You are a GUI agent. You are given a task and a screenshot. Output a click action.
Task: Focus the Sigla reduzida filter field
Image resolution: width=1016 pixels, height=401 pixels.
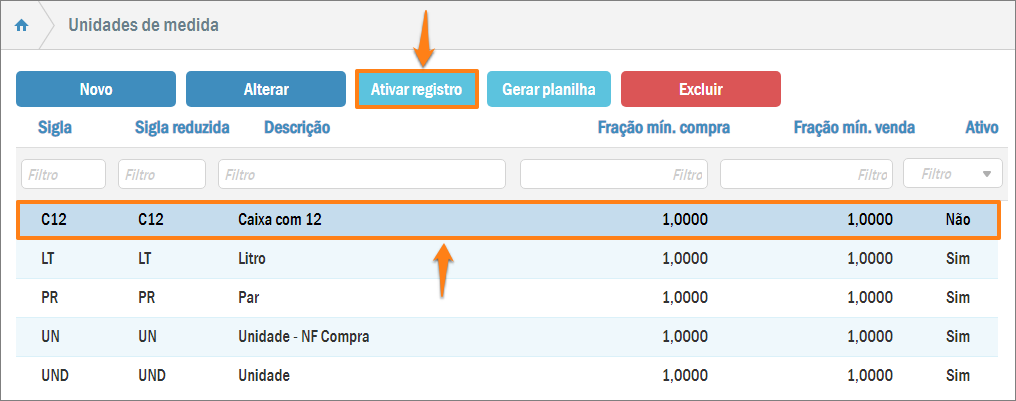[x=162, y=174]
